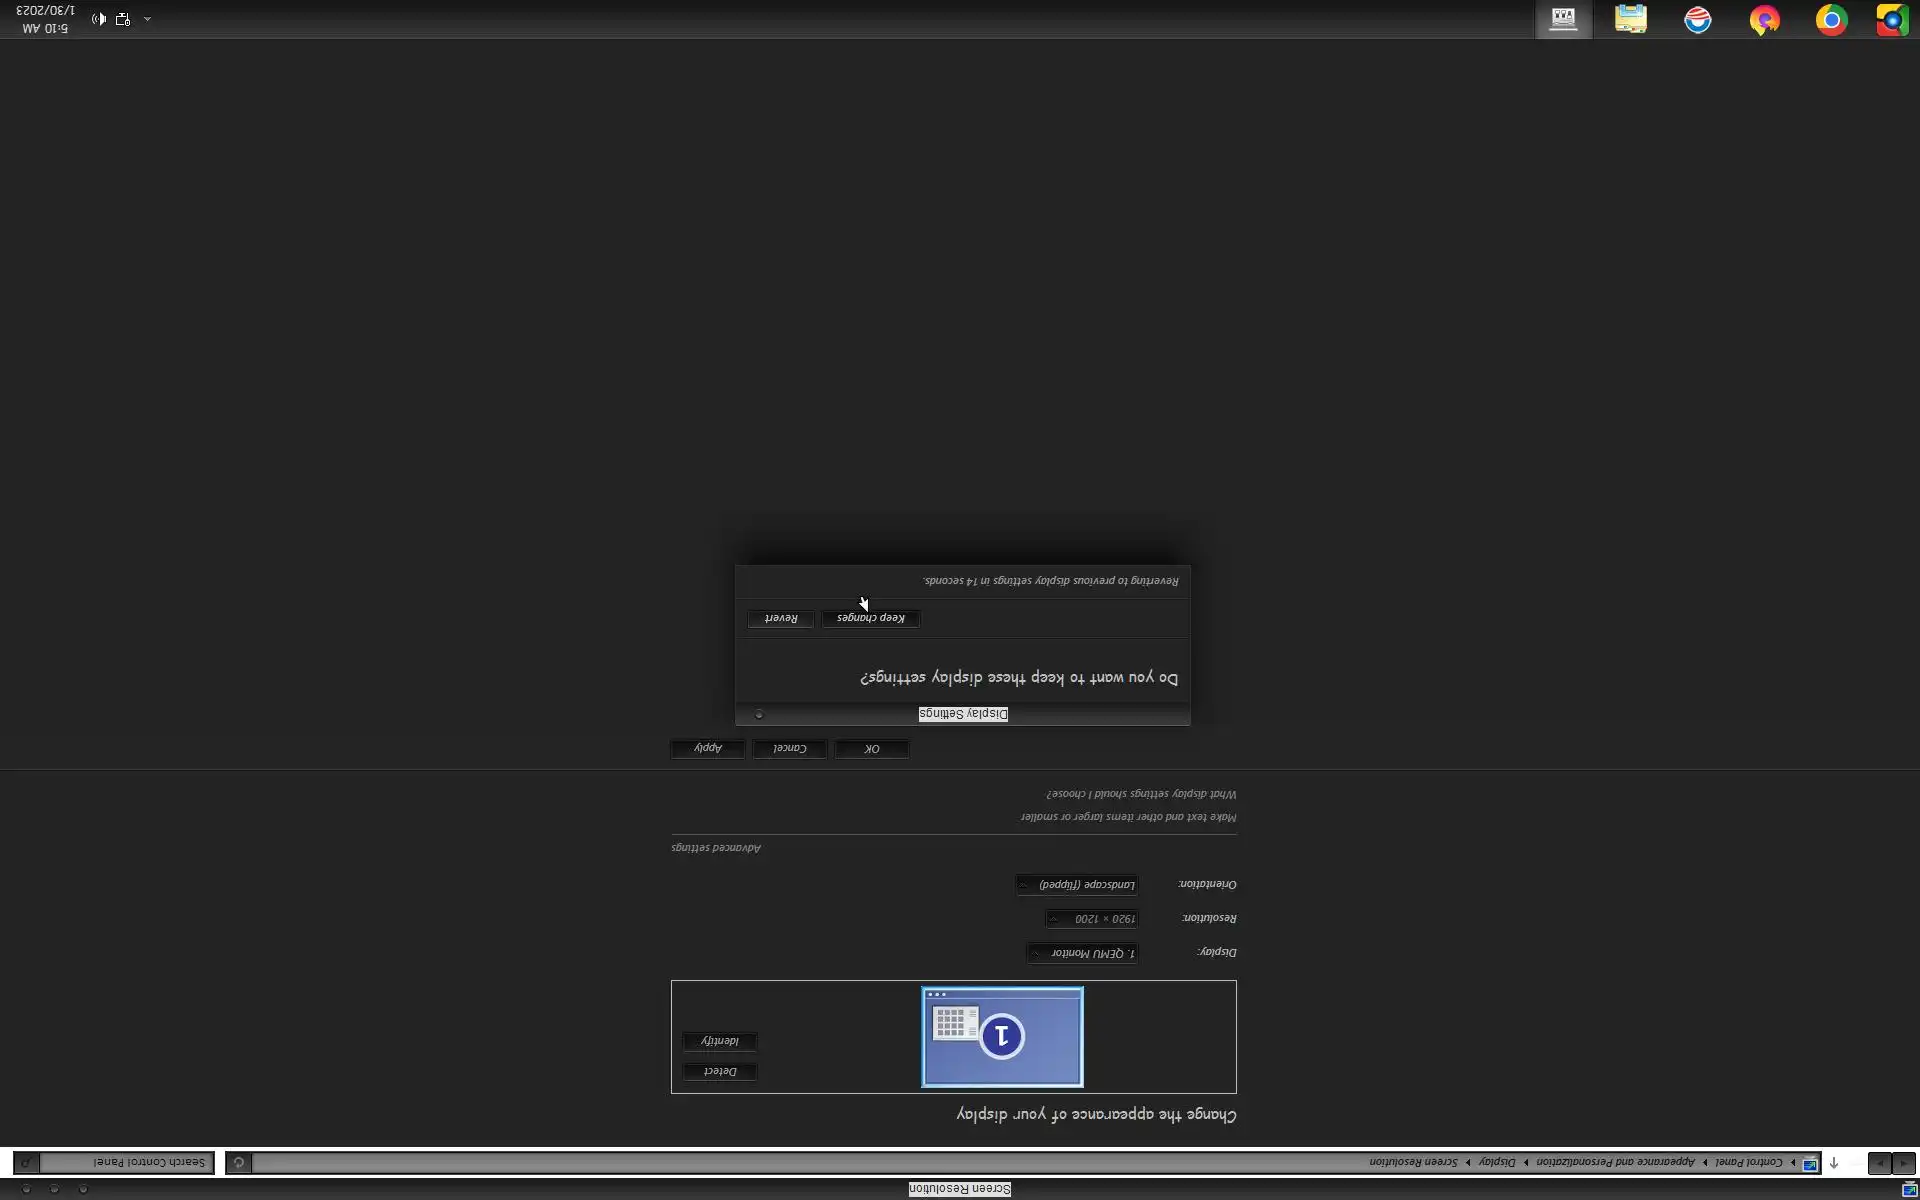This screenshot has width=1920, height=1200.
Task: Open the Resolution dropdown
Action: click(x=1091, y=919)
